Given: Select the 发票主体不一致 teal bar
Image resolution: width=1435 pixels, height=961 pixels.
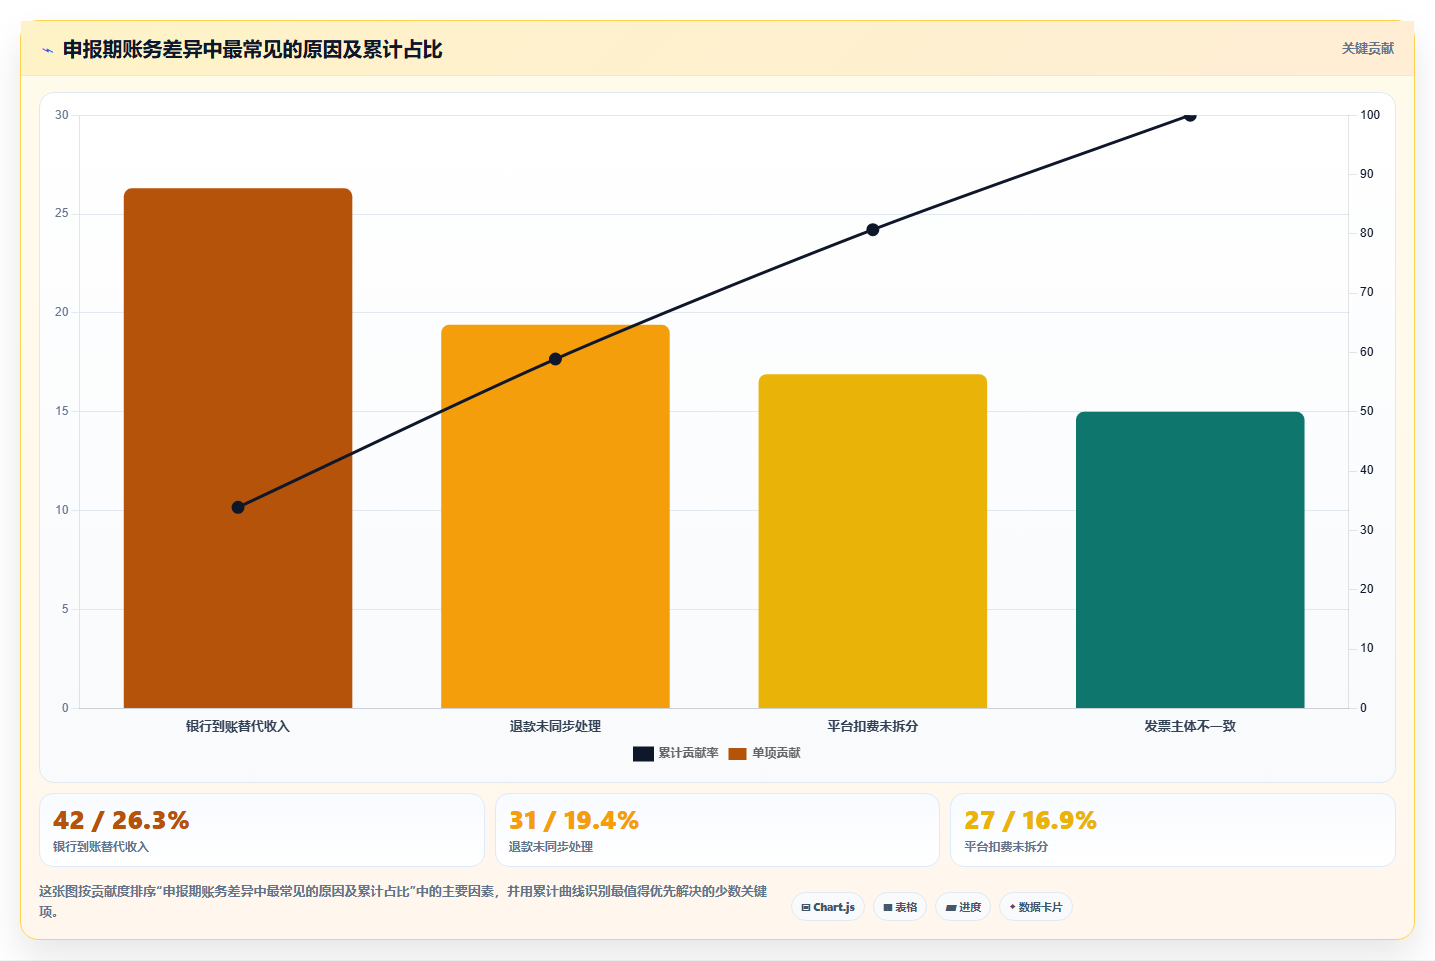Looking at the screenshot, I should pos(1190,560).
